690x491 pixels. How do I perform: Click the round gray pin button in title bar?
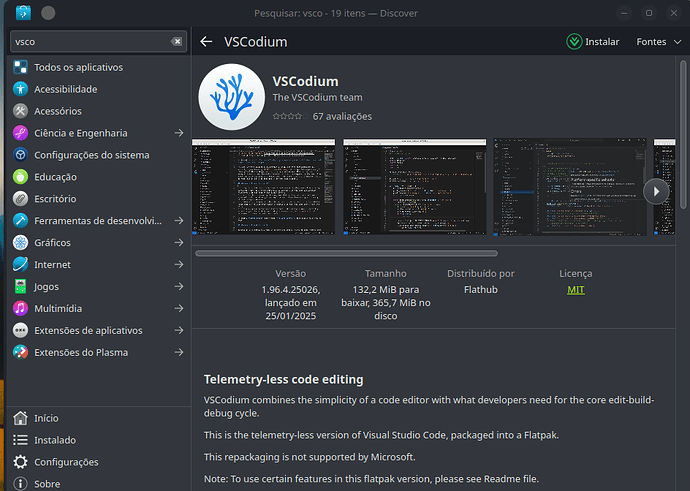tap(48, 13)
